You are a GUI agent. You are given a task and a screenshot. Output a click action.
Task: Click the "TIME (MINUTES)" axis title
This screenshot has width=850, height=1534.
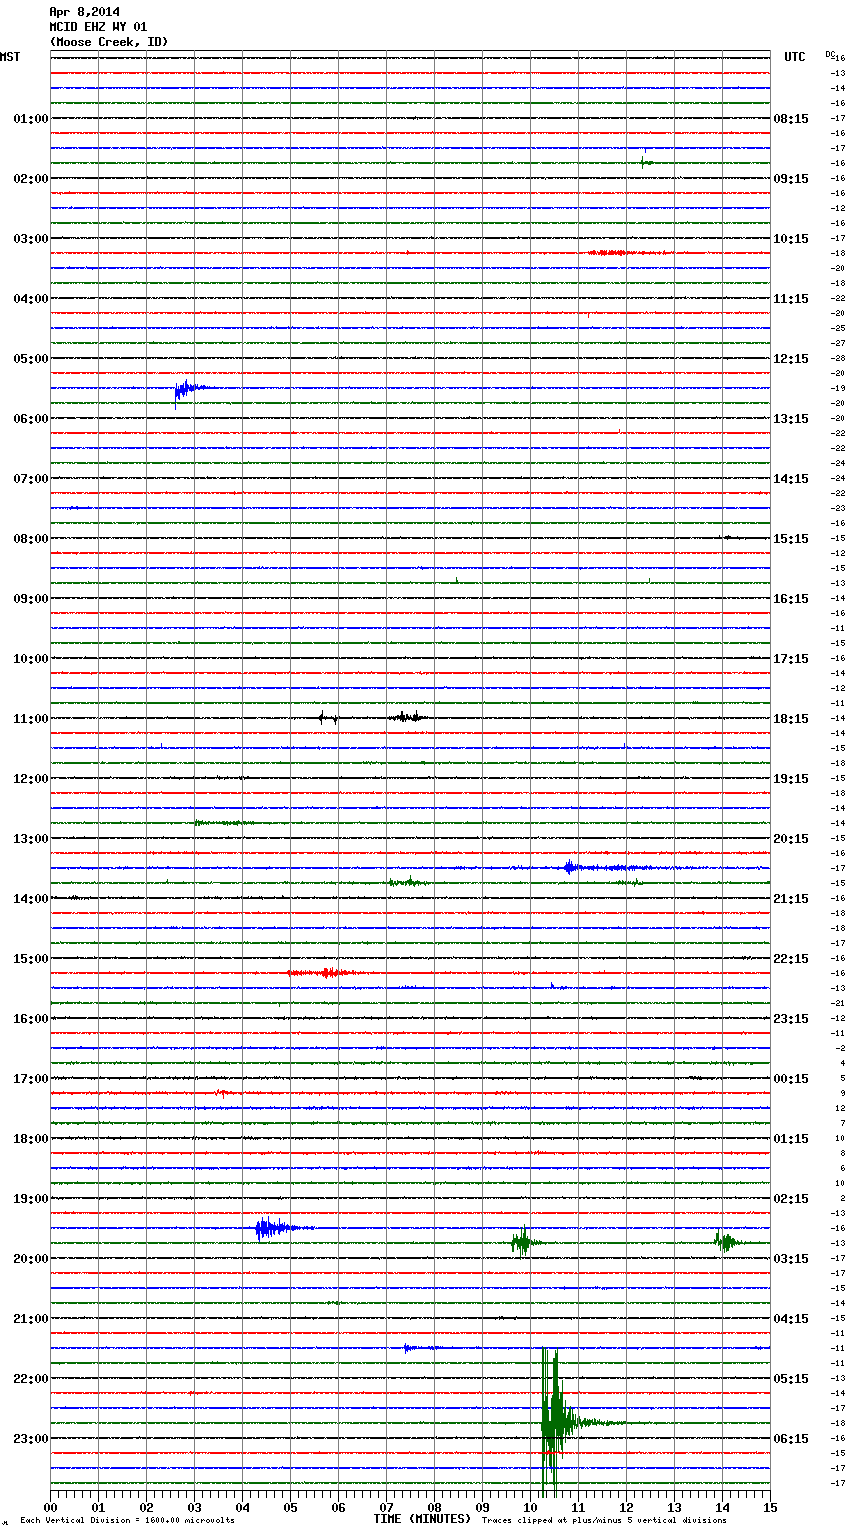click(422, 1519)
